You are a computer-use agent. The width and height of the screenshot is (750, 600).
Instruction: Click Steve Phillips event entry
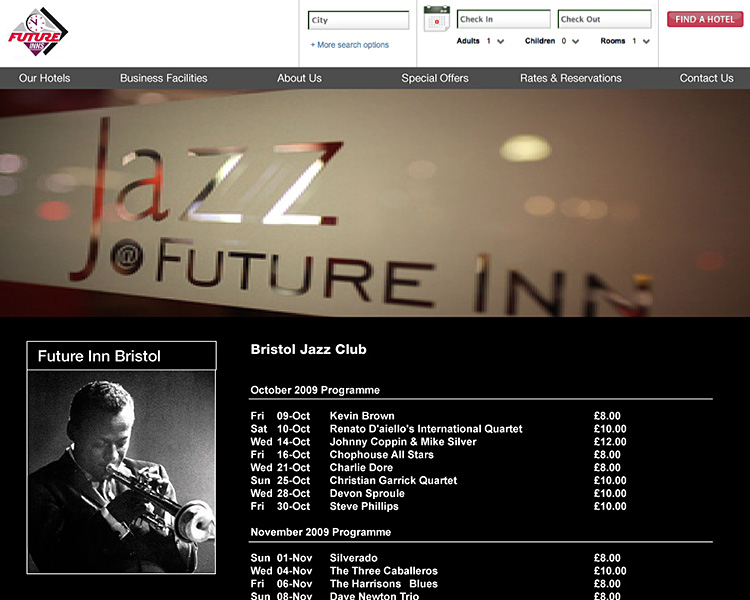pyautogui.click(x=364, y=506)
